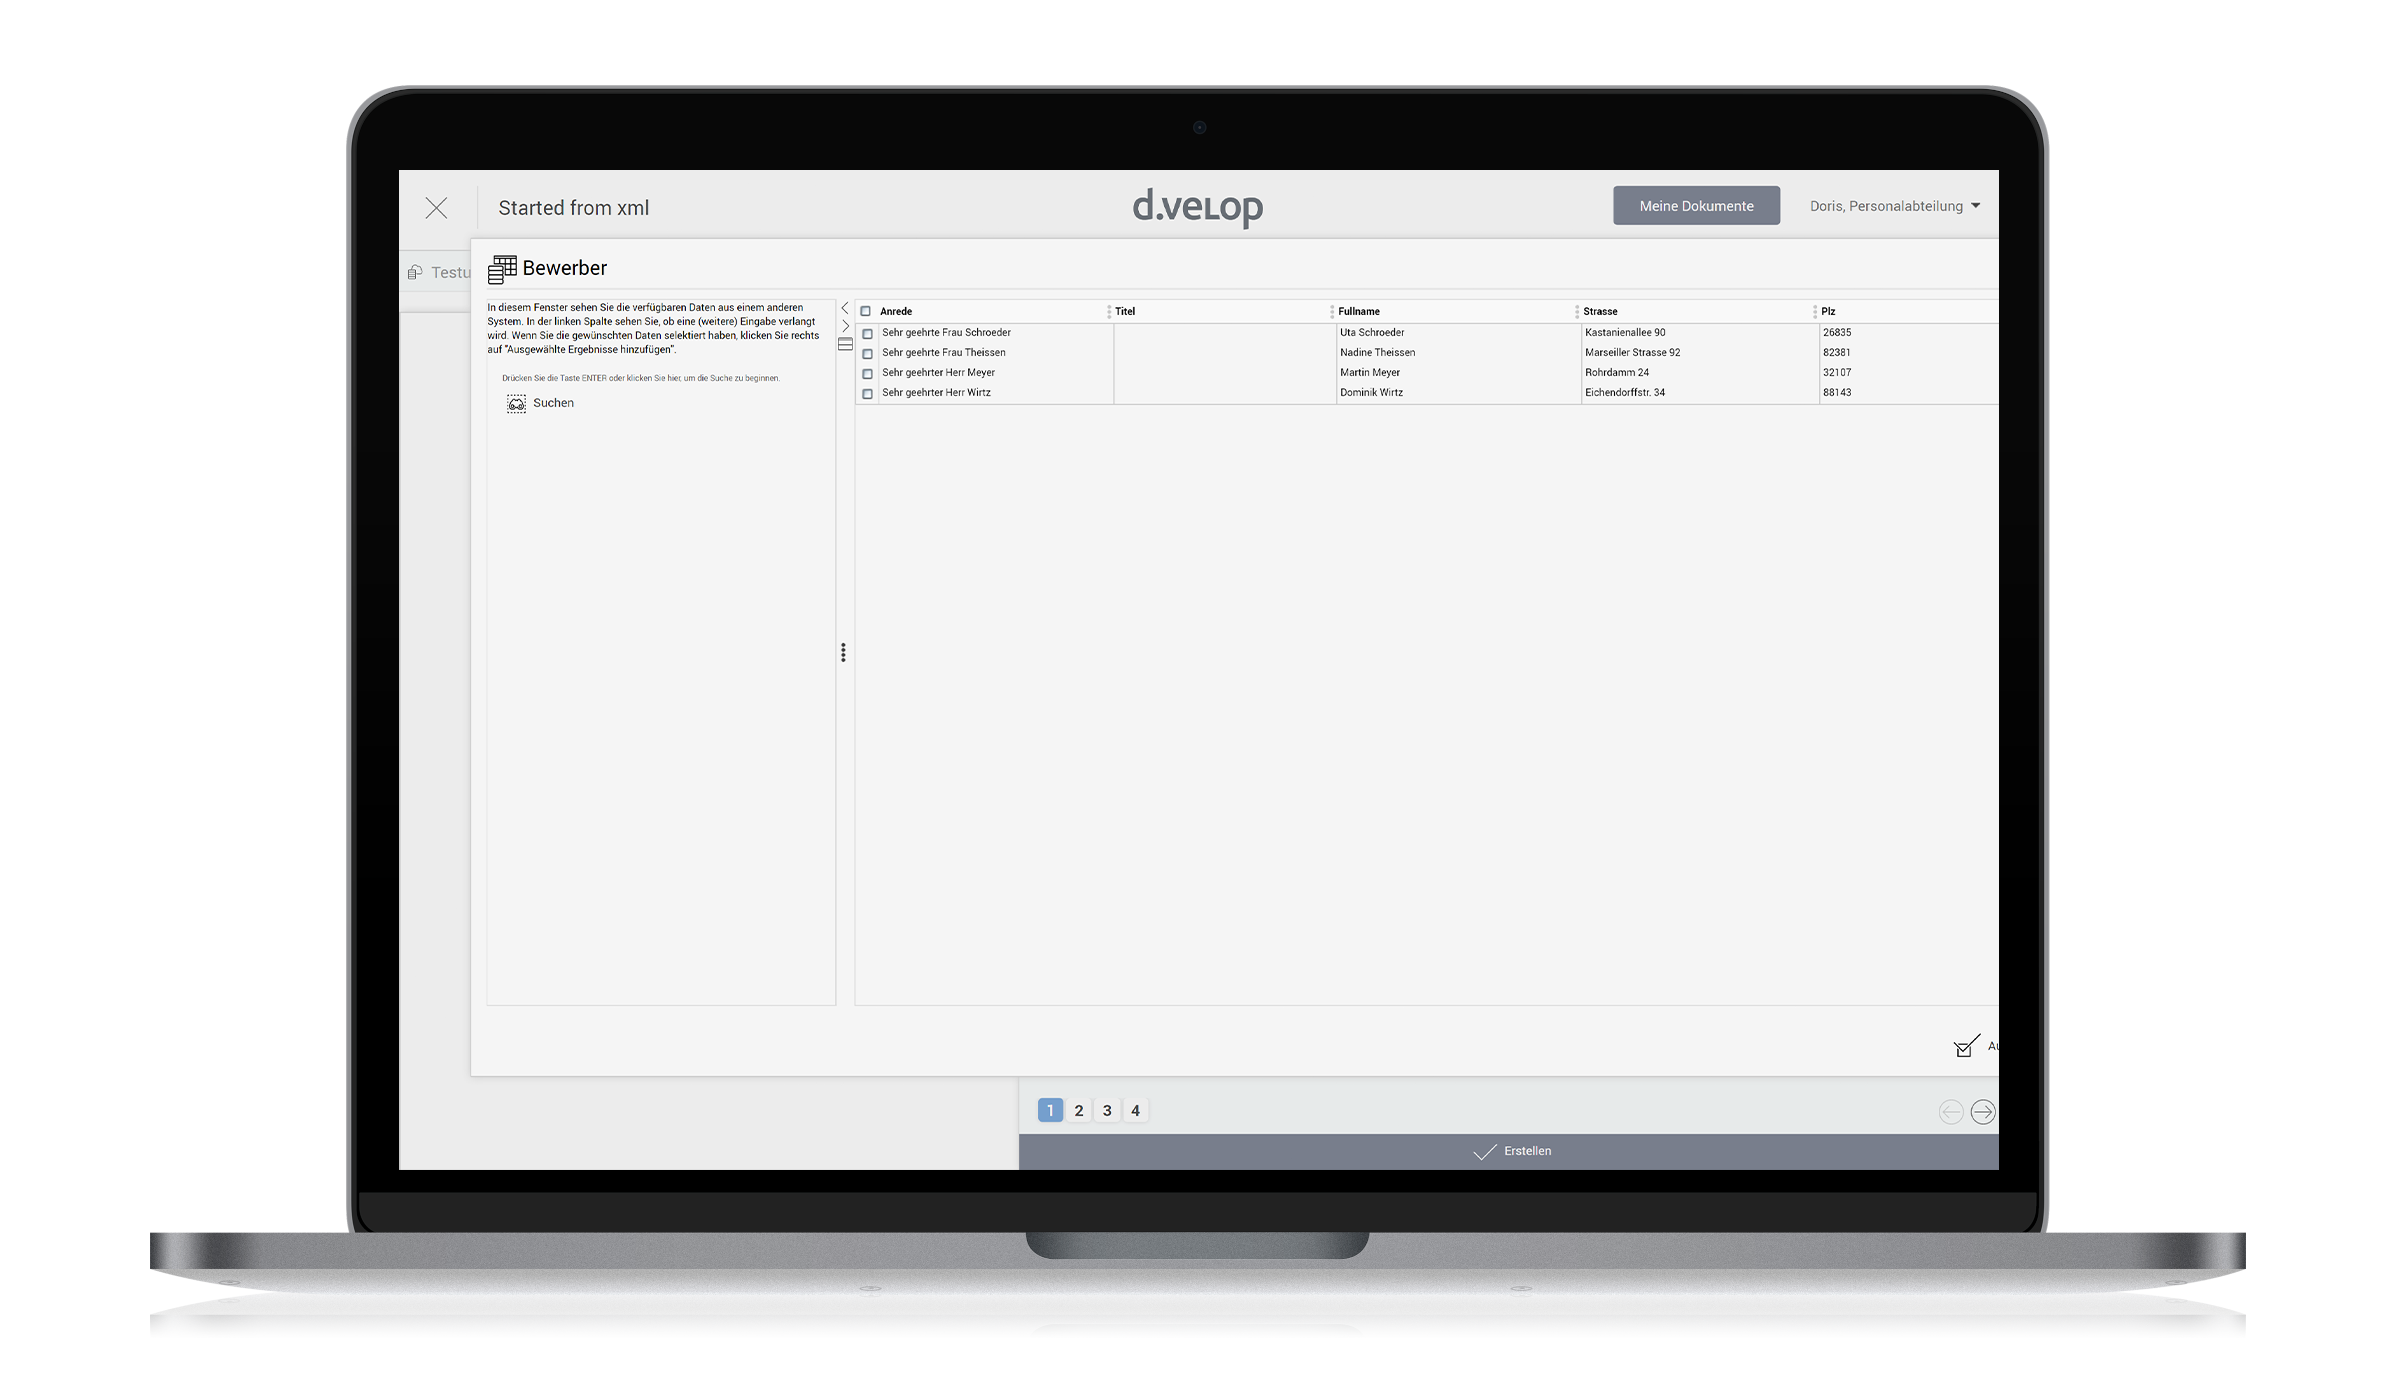The height and width of the screenshot is (1377, 2395).
Task: Click the column grip before Titel
Action: pyautogui.click(x=1109, y=311)
